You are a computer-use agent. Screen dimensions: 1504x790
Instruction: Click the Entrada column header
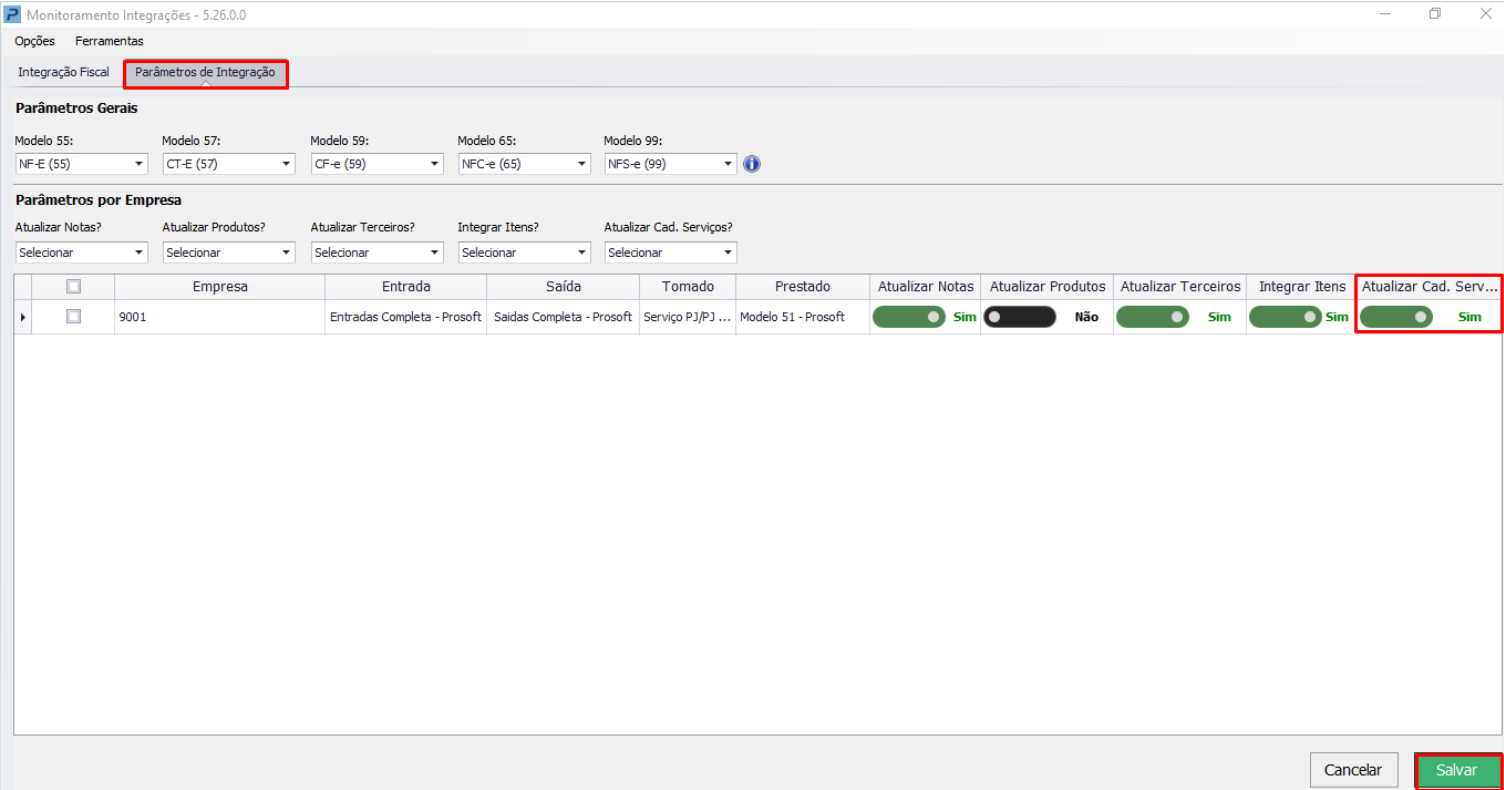pyautogui.click(x=406, y=287)
